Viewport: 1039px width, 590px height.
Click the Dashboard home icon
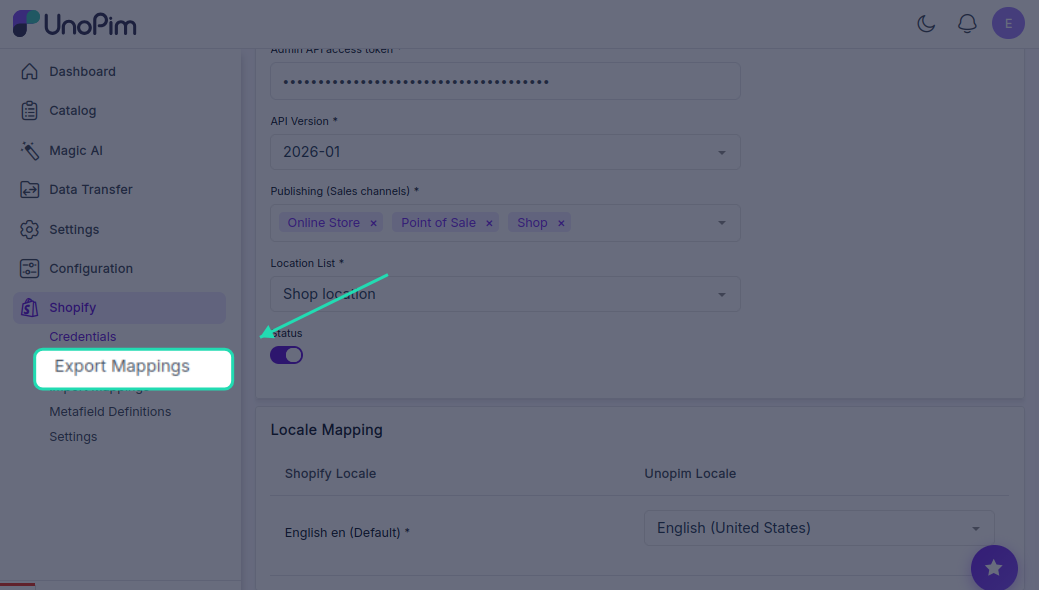point(29,72)
